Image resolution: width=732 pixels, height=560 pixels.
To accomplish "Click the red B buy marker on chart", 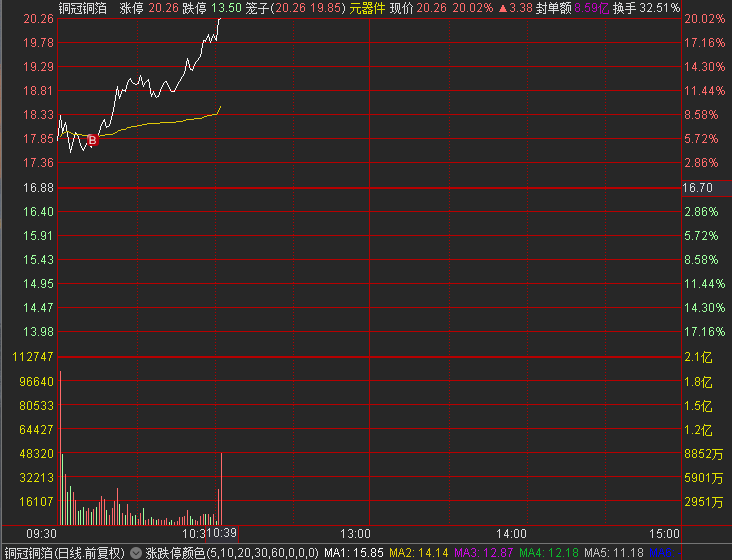I will point(92,140).
